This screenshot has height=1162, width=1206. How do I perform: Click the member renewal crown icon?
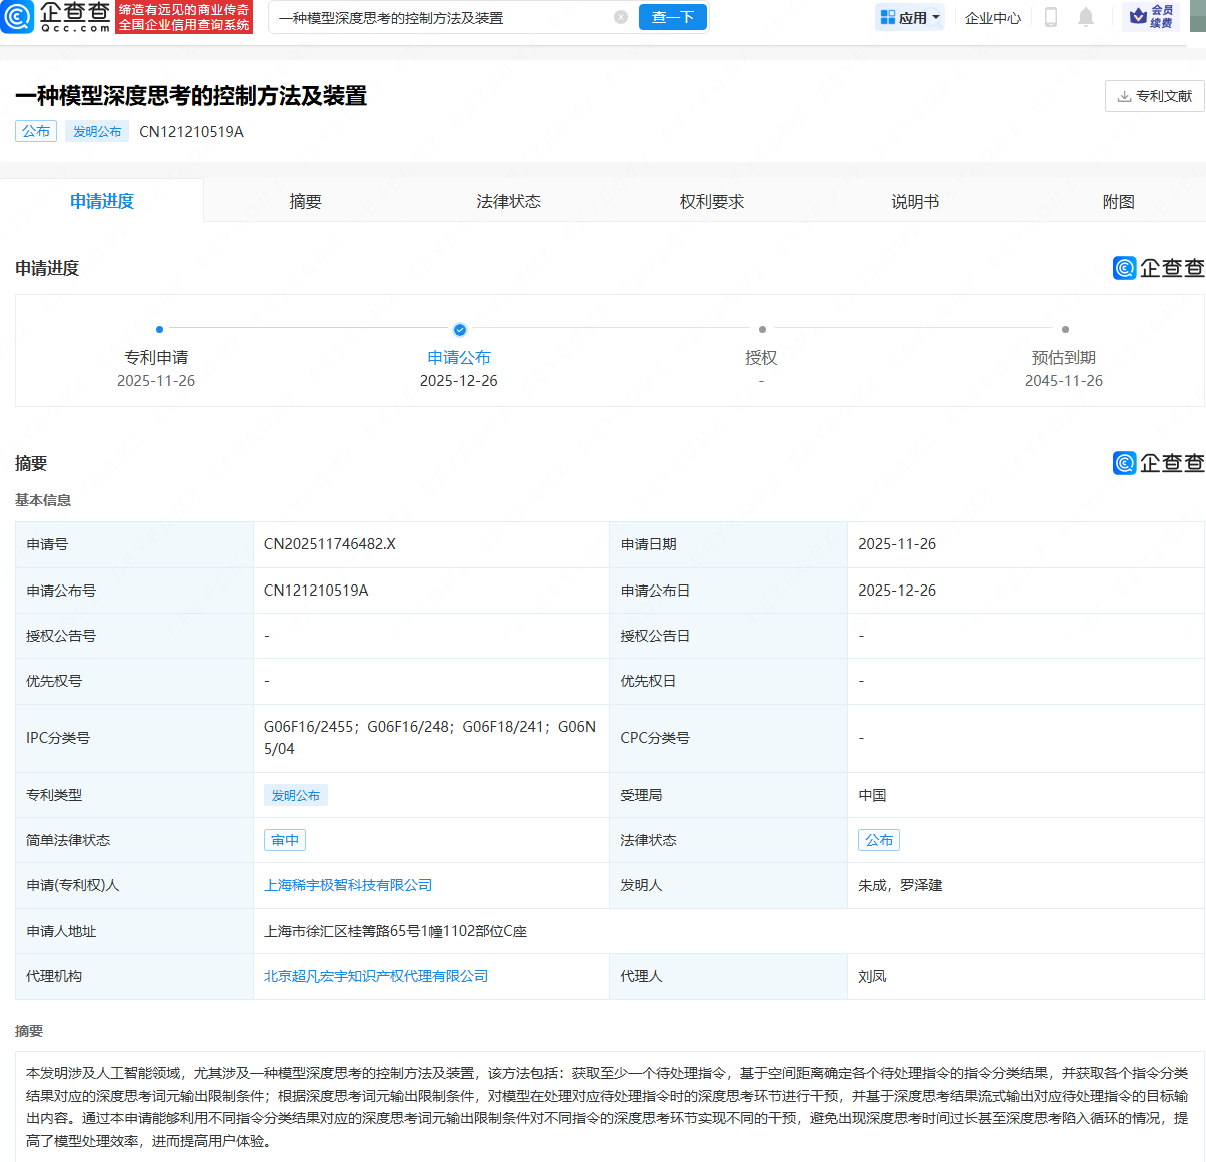1138,17
